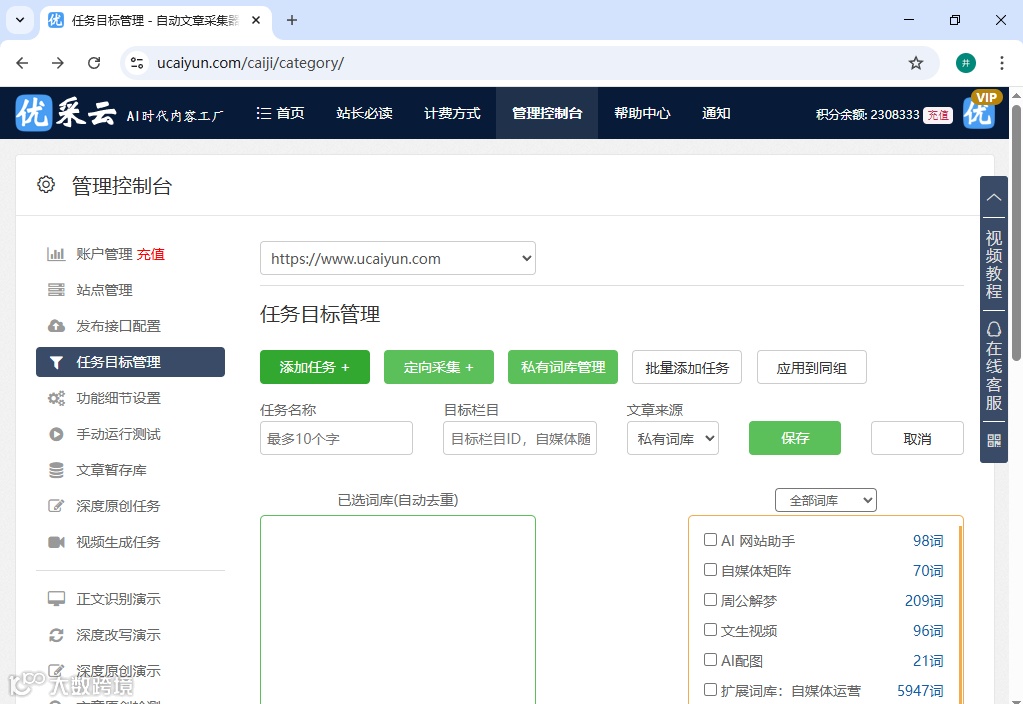
Task: Open the 全部词库 filter dropdown
Action: [825, 500]
